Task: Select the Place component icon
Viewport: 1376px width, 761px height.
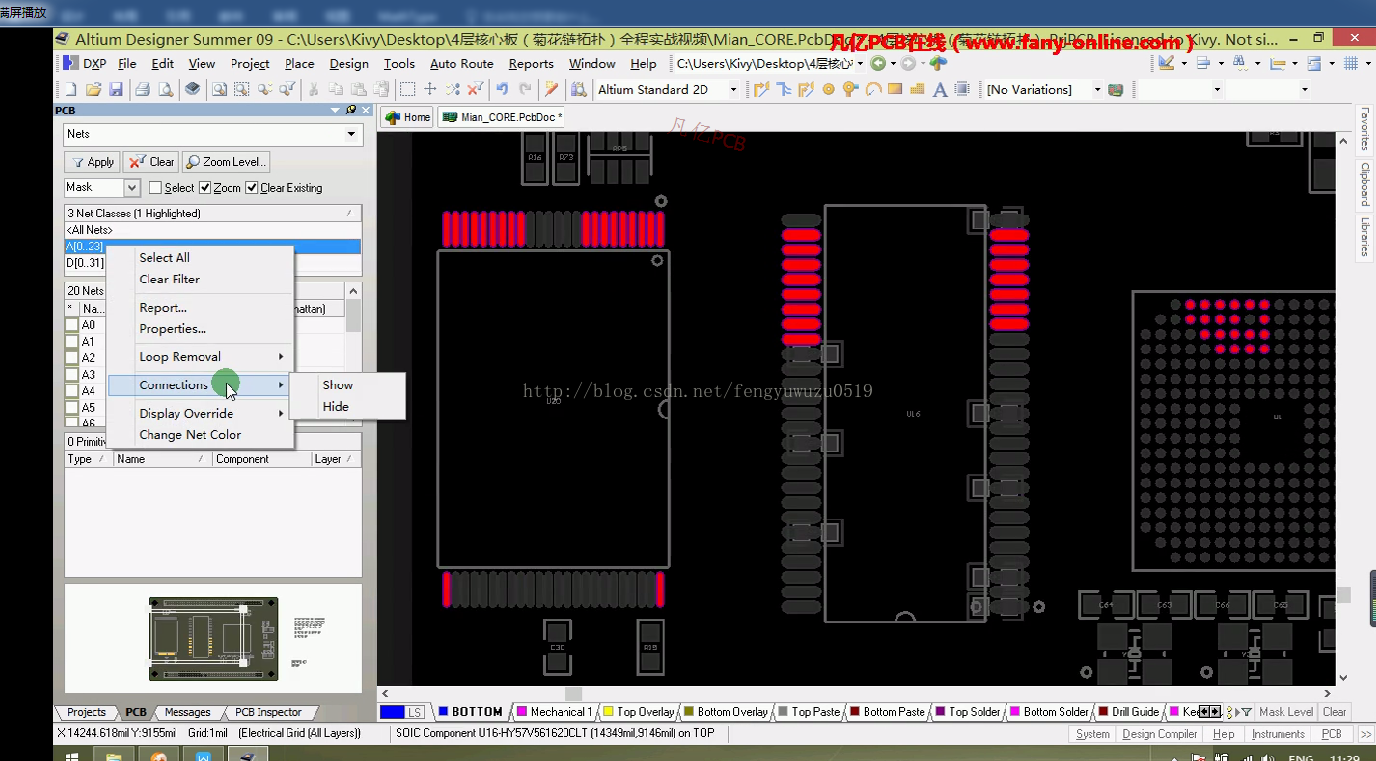Action: point(962,89)
